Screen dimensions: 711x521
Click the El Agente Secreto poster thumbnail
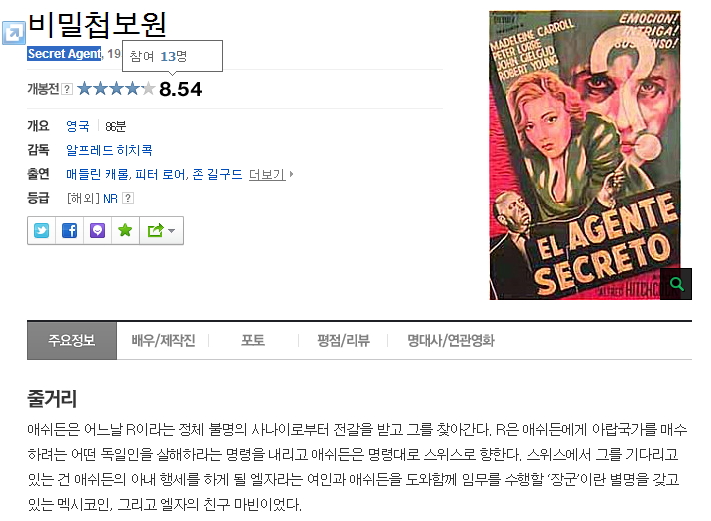tap(585, 155)
